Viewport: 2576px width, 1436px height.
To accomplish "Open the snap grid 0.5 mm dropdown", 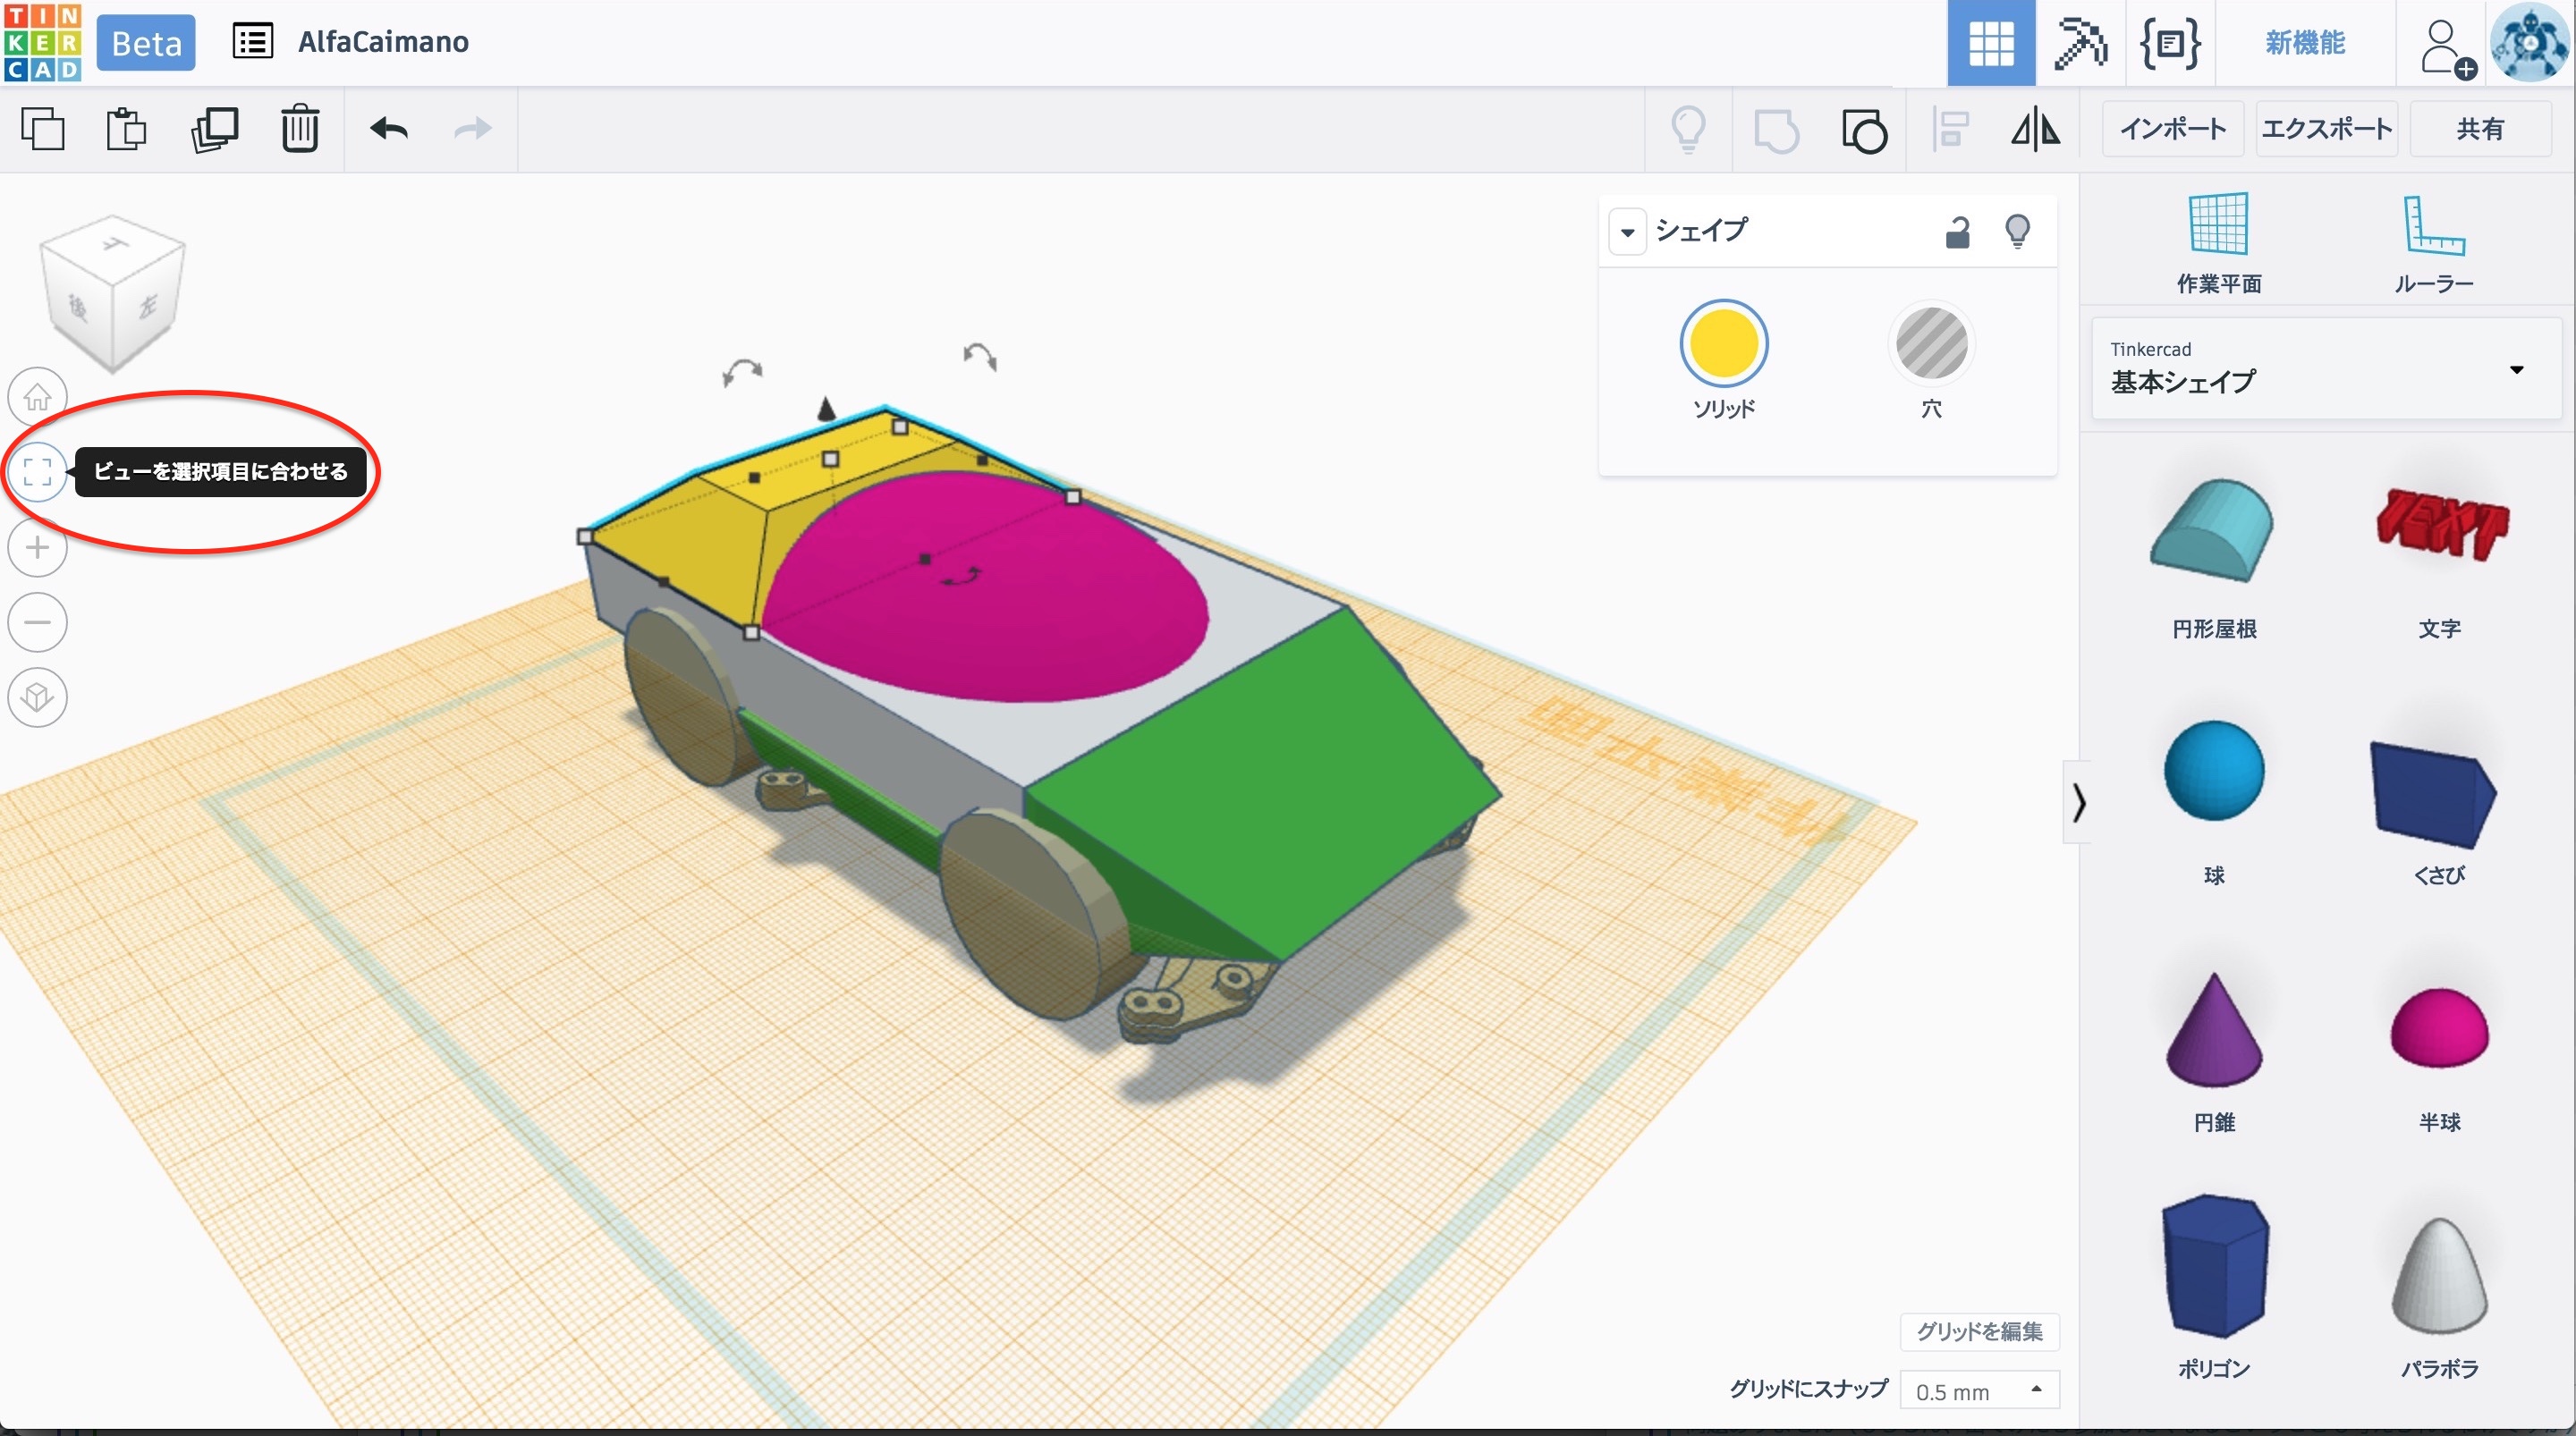I will [x=1978, y=1390].
